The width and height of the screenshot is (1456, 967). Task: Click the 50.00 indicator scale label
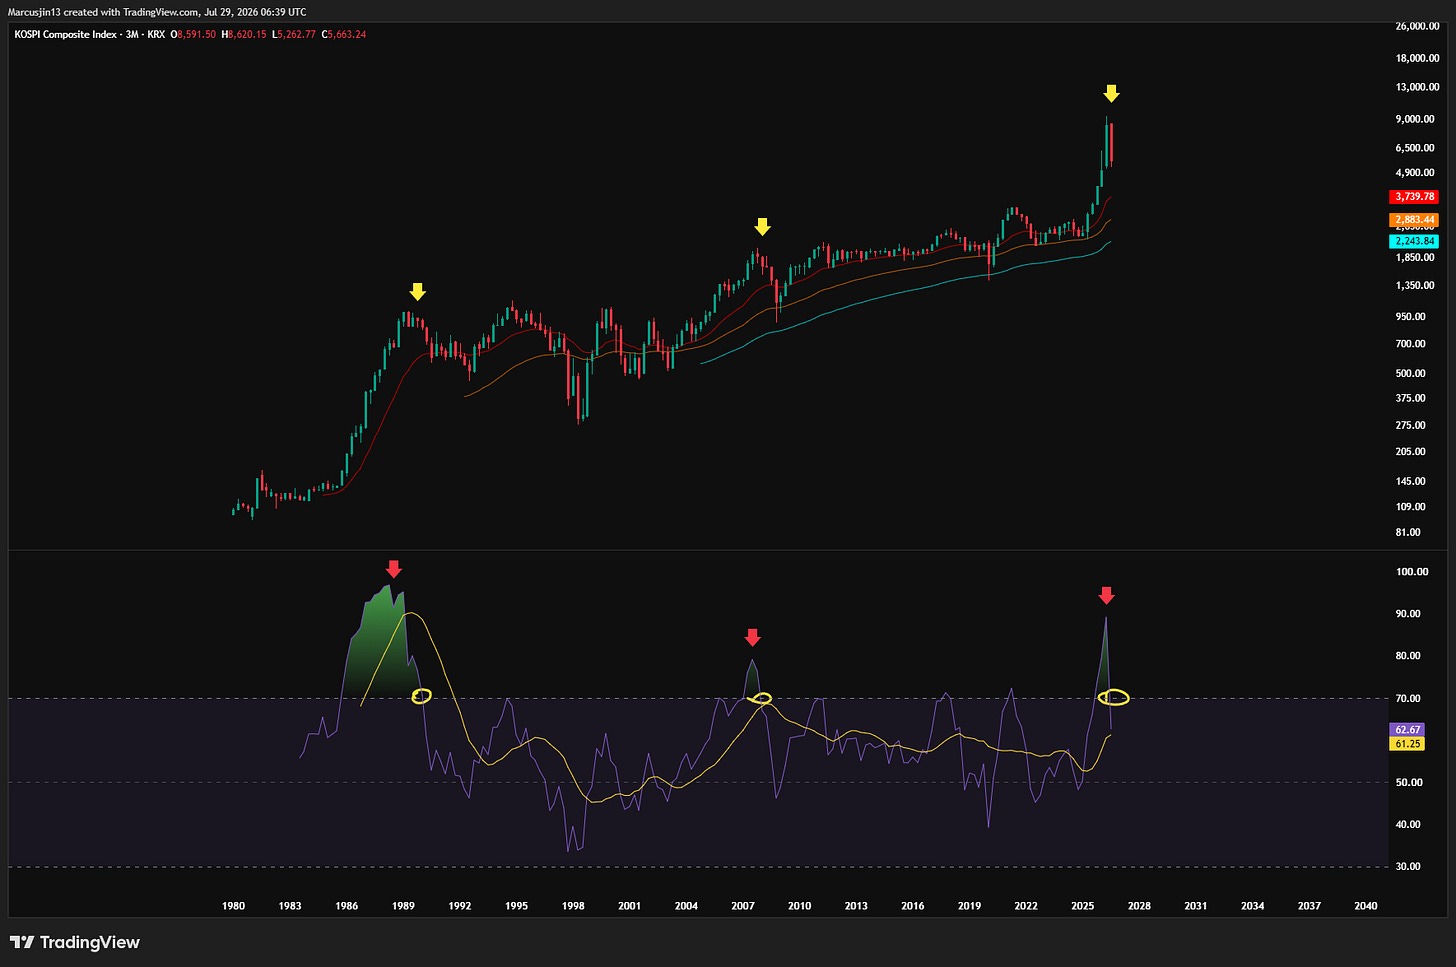click(x=1408, y=783)
